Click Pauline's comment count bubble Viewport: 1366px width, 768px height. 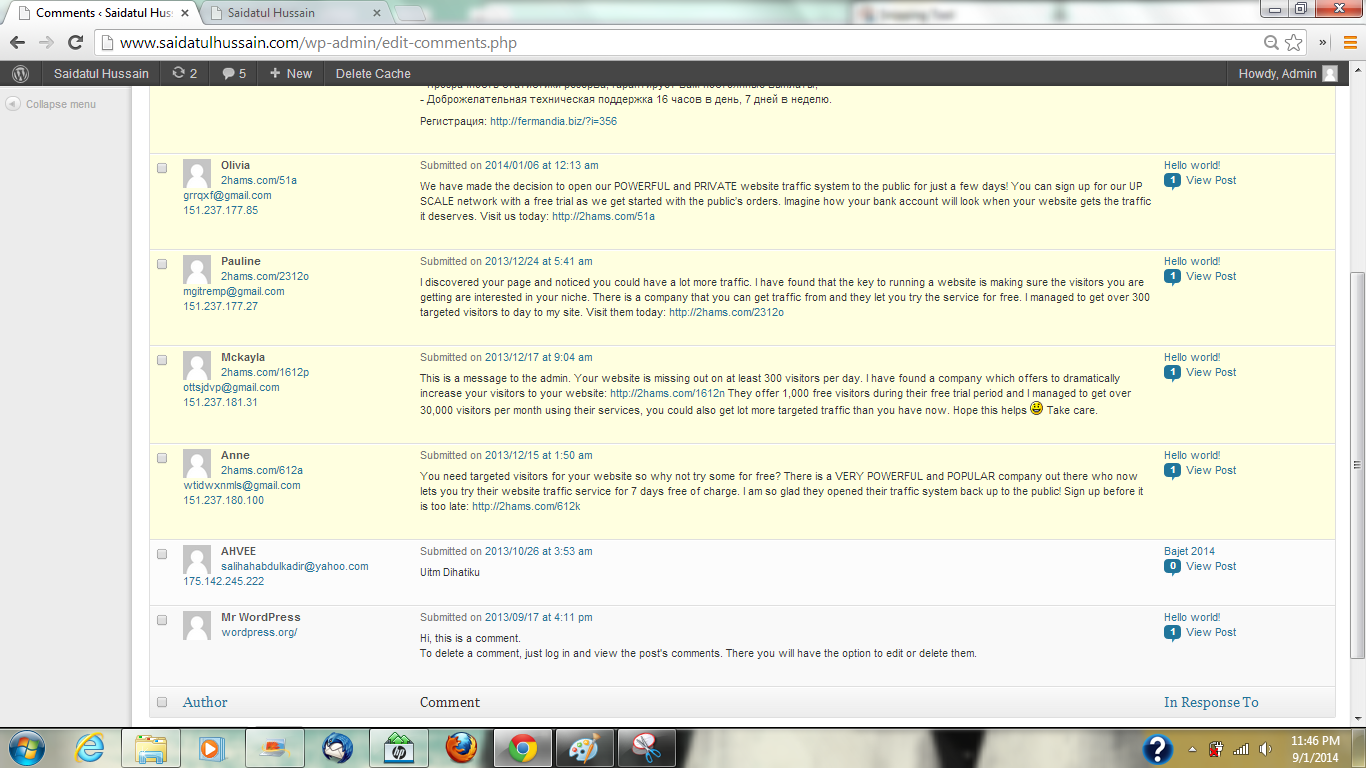[x=1172, y=277]
